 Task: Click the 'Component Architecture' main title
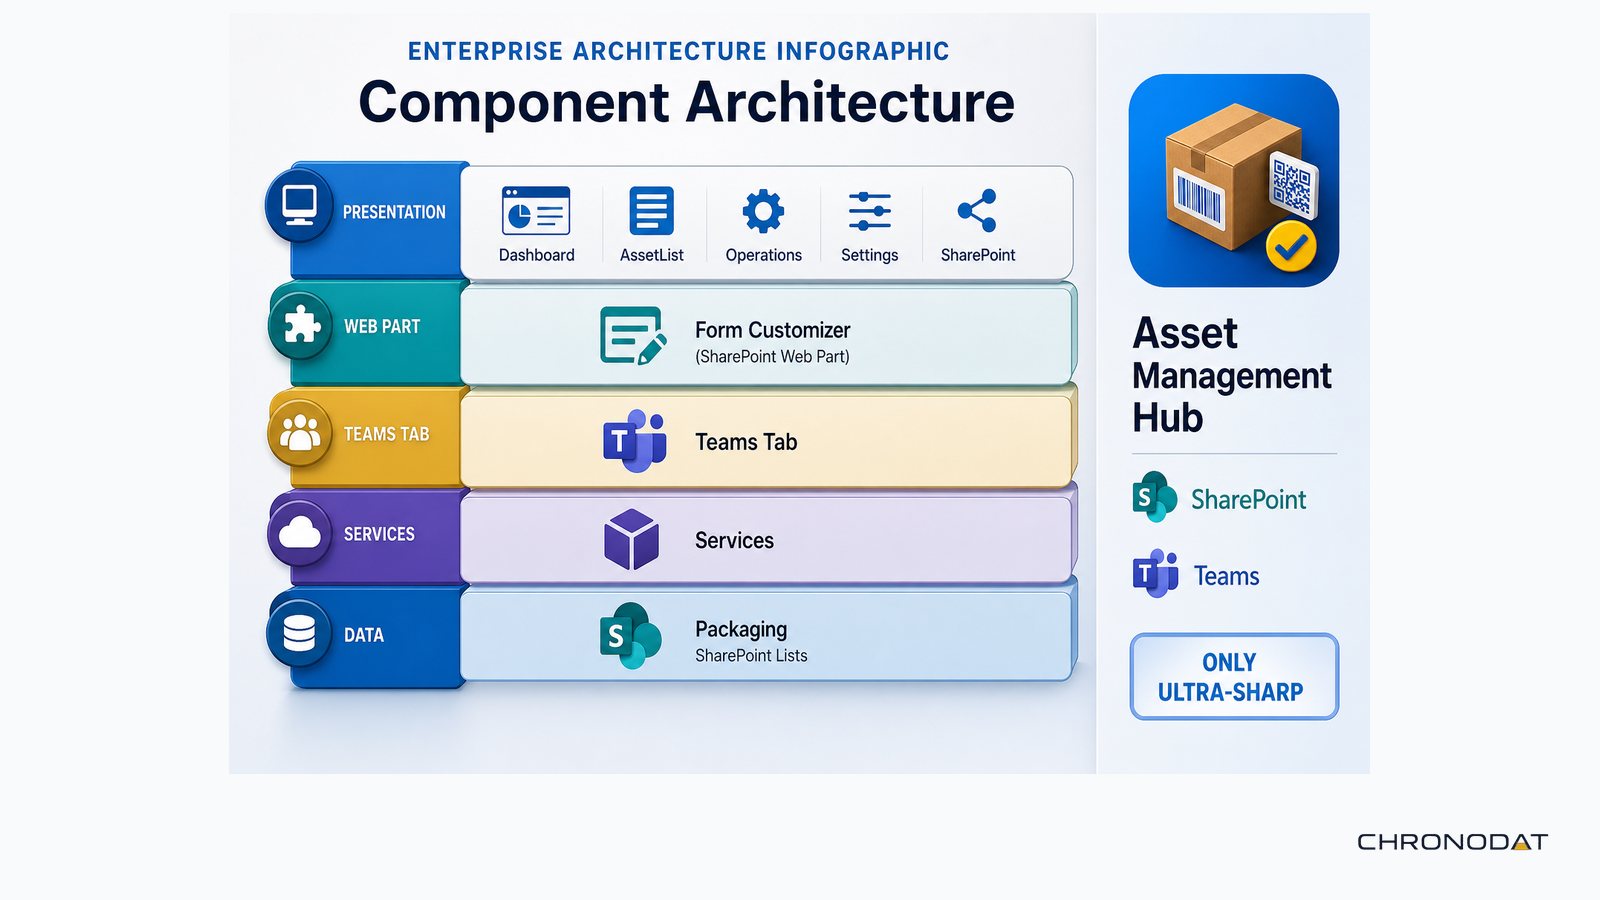[687, 103]
